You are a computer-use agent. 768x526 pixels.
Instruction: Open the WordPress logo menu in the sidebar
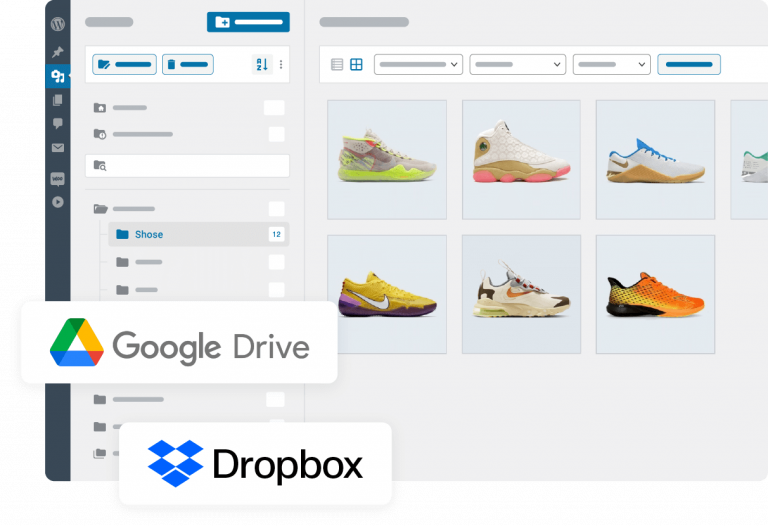tap(58, 24)
